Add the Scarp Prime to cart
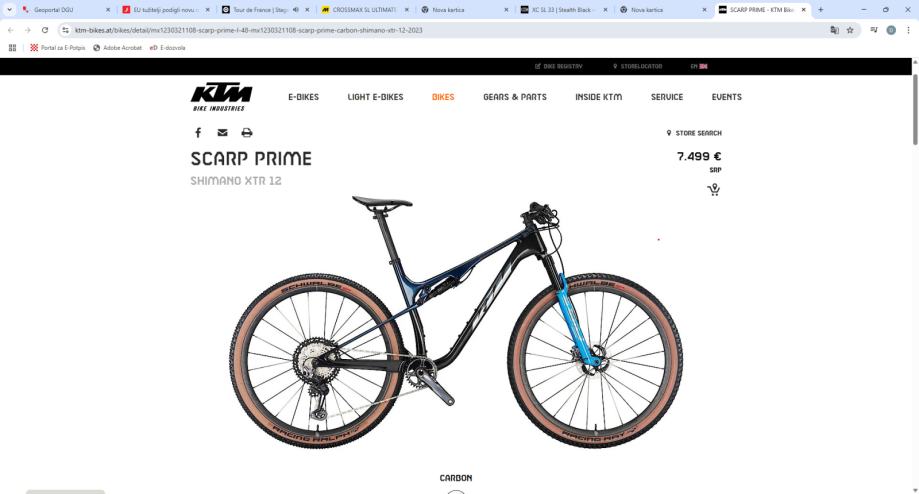Screen dimensions: 919x494 click(x=713, y=190)
